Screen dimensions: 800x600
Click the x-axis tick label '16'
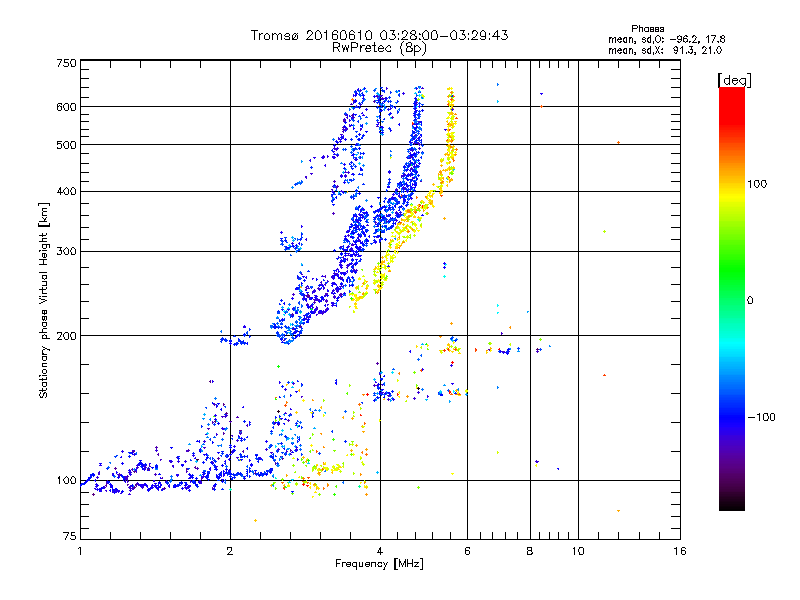click(680, 551)
